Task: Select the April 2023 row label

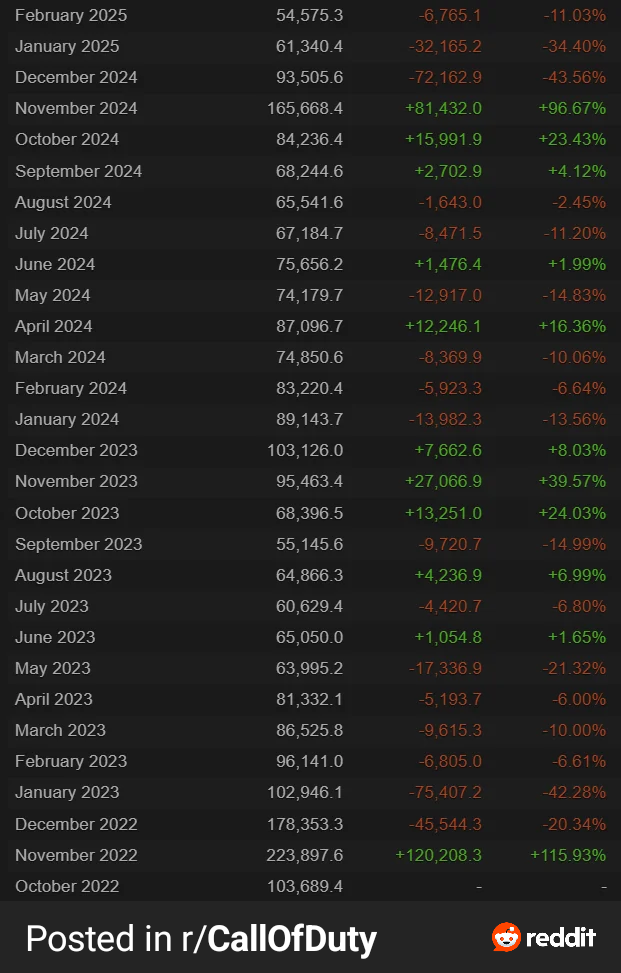Action: (53, 699)
